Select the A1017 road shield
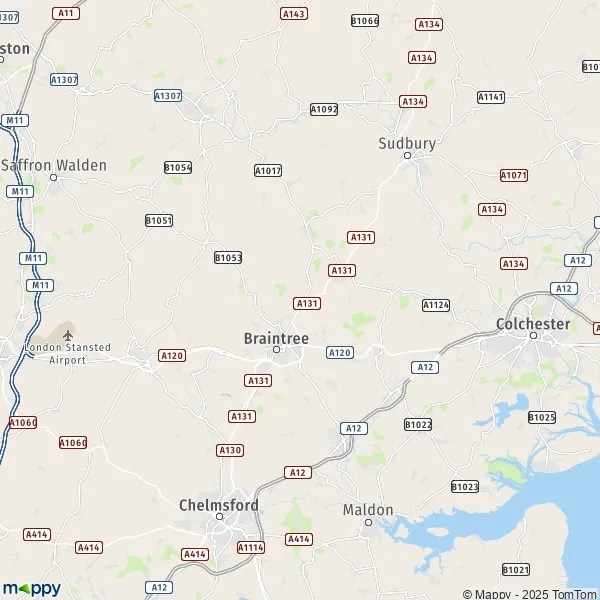This screenshot has height=600, width=600. [x=268, y=171]
